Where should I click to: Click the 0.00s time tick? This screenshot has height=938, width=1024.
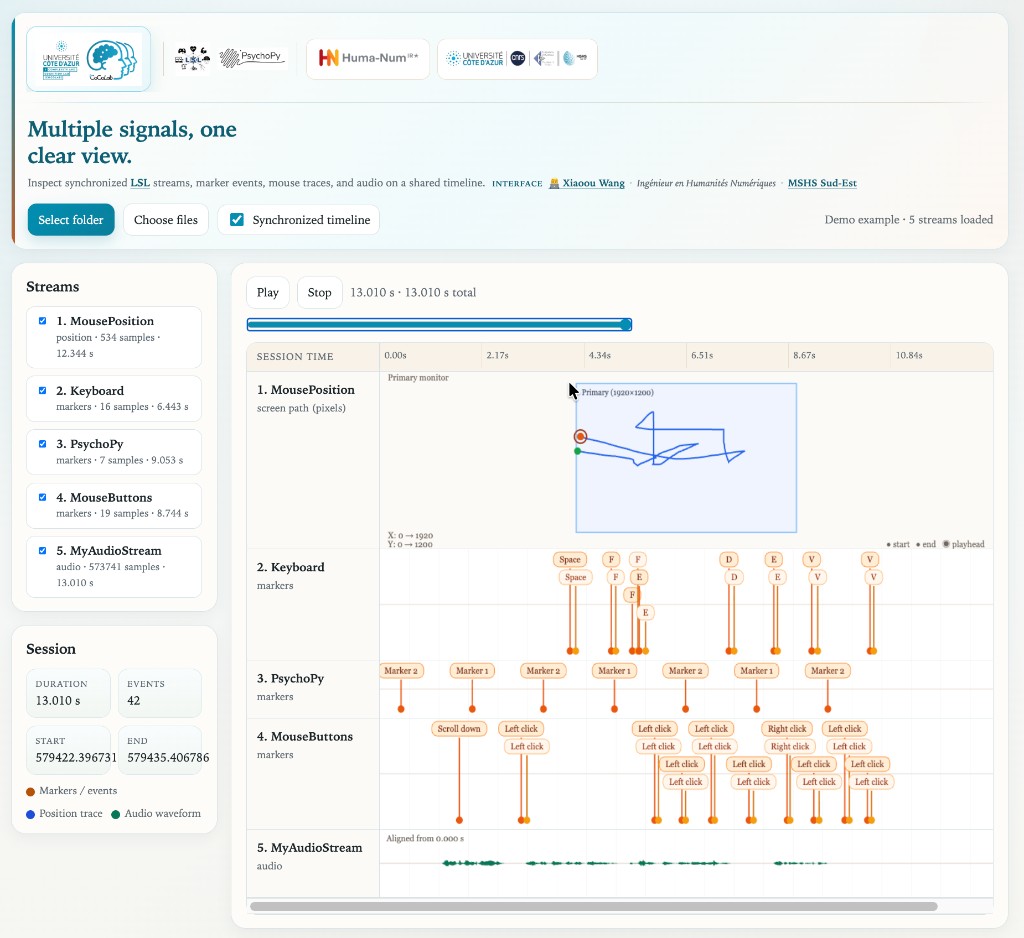[x=395, y=355]
